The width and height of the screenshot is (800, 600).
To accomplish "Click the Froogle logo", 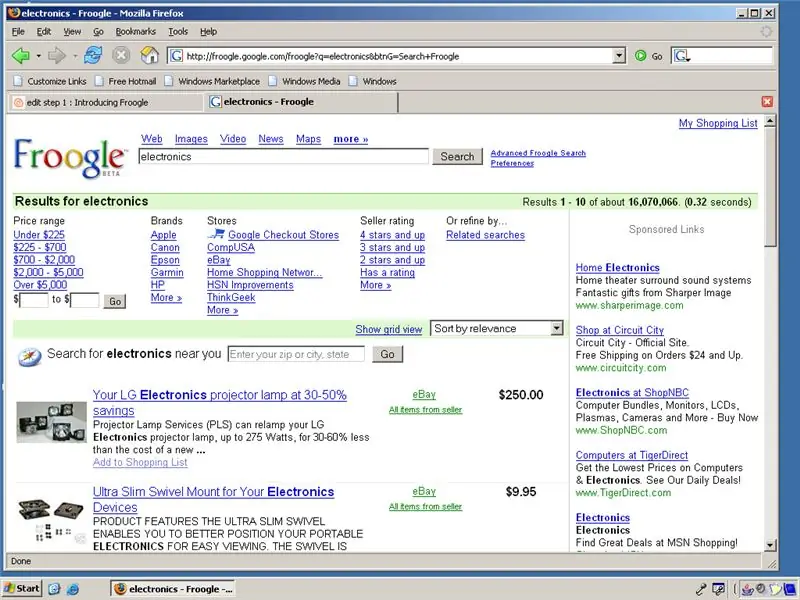I will click(70, 158).
